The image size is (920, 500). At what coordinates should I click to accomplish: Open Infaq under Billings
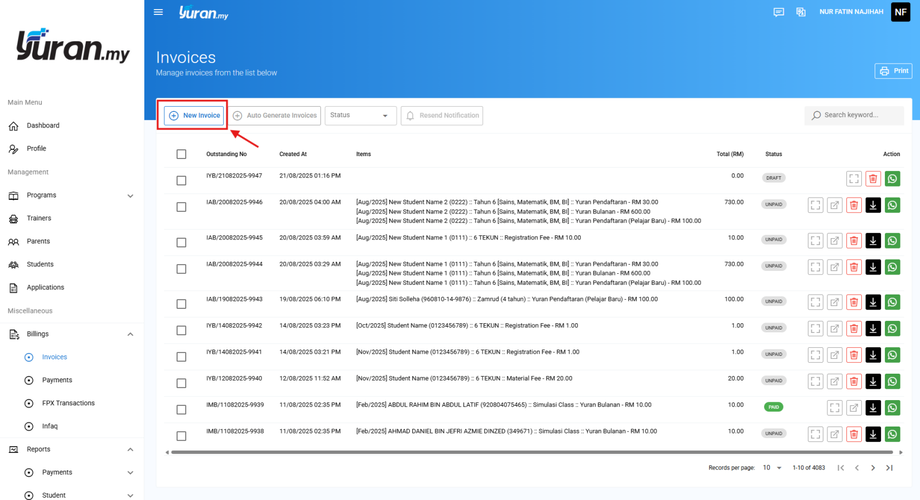pyautogui.click(x=49, y=426)
